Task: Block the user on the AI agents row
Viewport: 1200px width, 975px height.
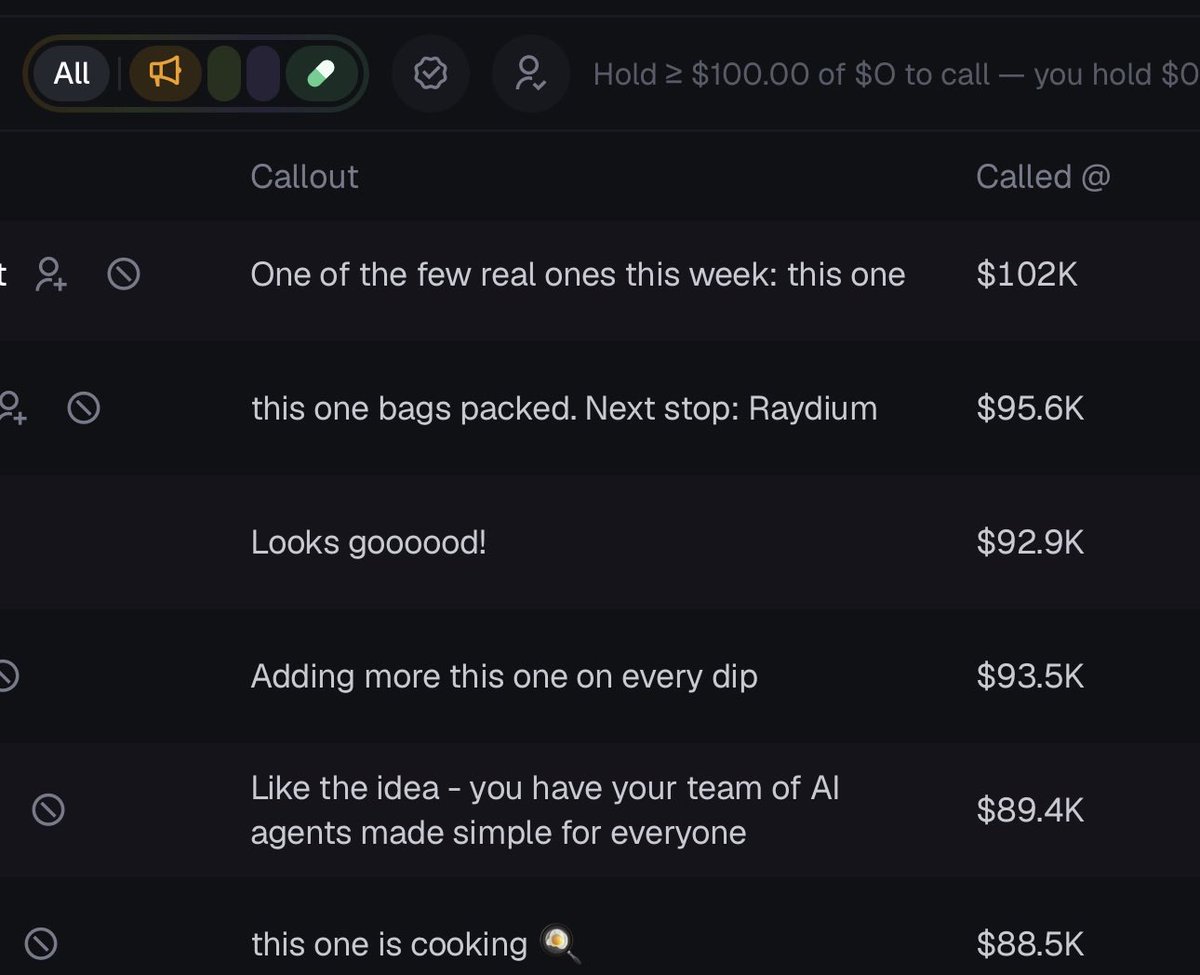Action: coord(48,809)
